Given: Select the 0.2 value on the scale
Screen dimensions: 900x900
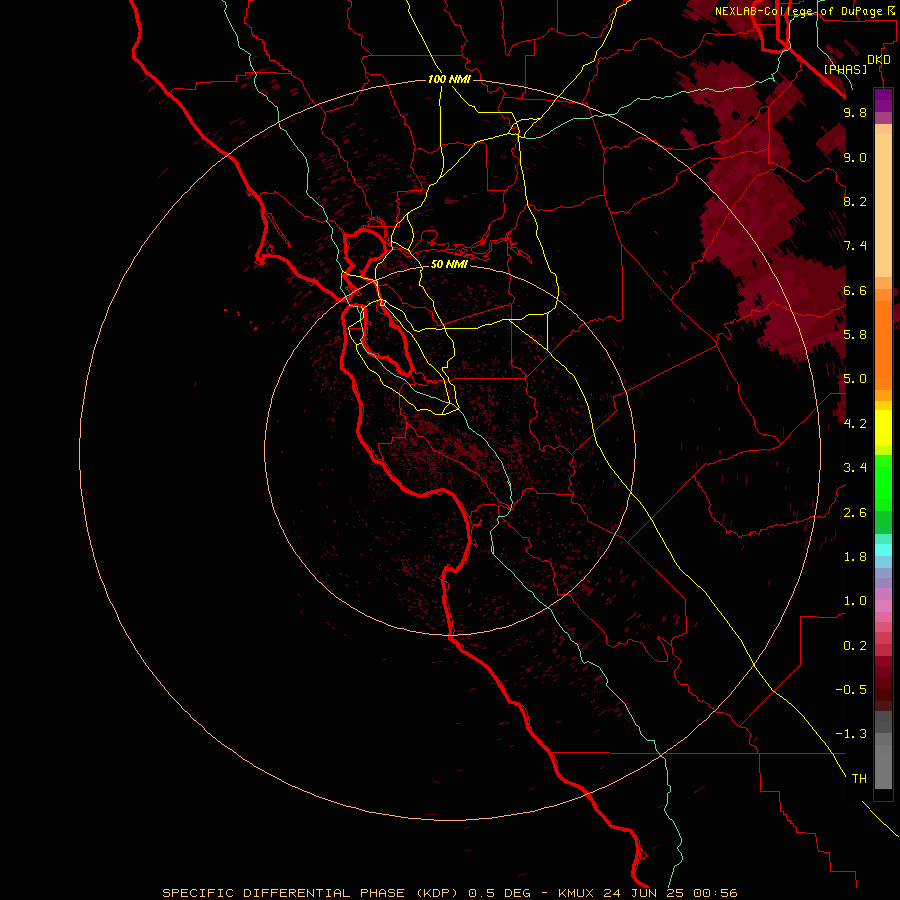Looking at the screenshot, I should (x=855, y=646).
